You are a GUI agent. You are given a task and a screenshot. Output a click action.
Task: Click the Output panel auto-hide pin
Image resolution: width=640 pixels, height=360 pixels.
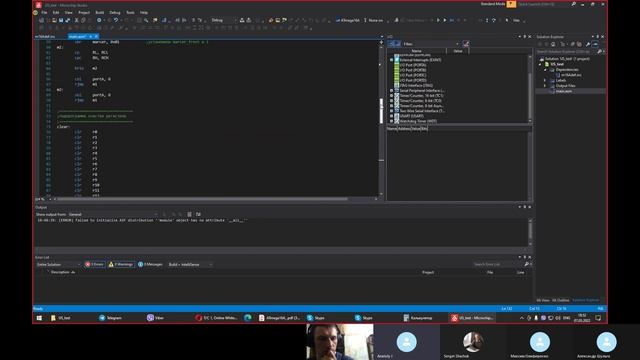(525, 207)
